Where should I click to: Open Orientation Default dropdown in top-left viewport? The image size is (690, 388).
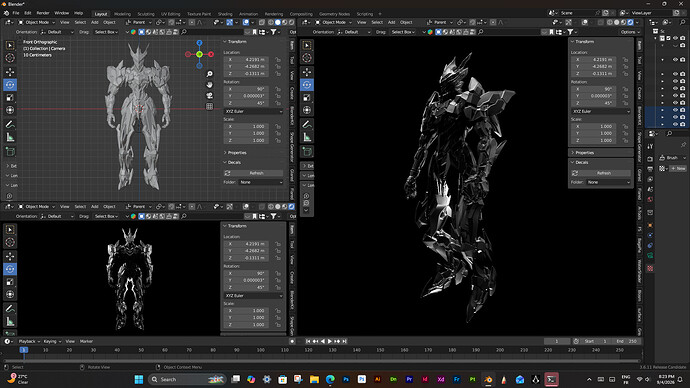coord(57,32)
